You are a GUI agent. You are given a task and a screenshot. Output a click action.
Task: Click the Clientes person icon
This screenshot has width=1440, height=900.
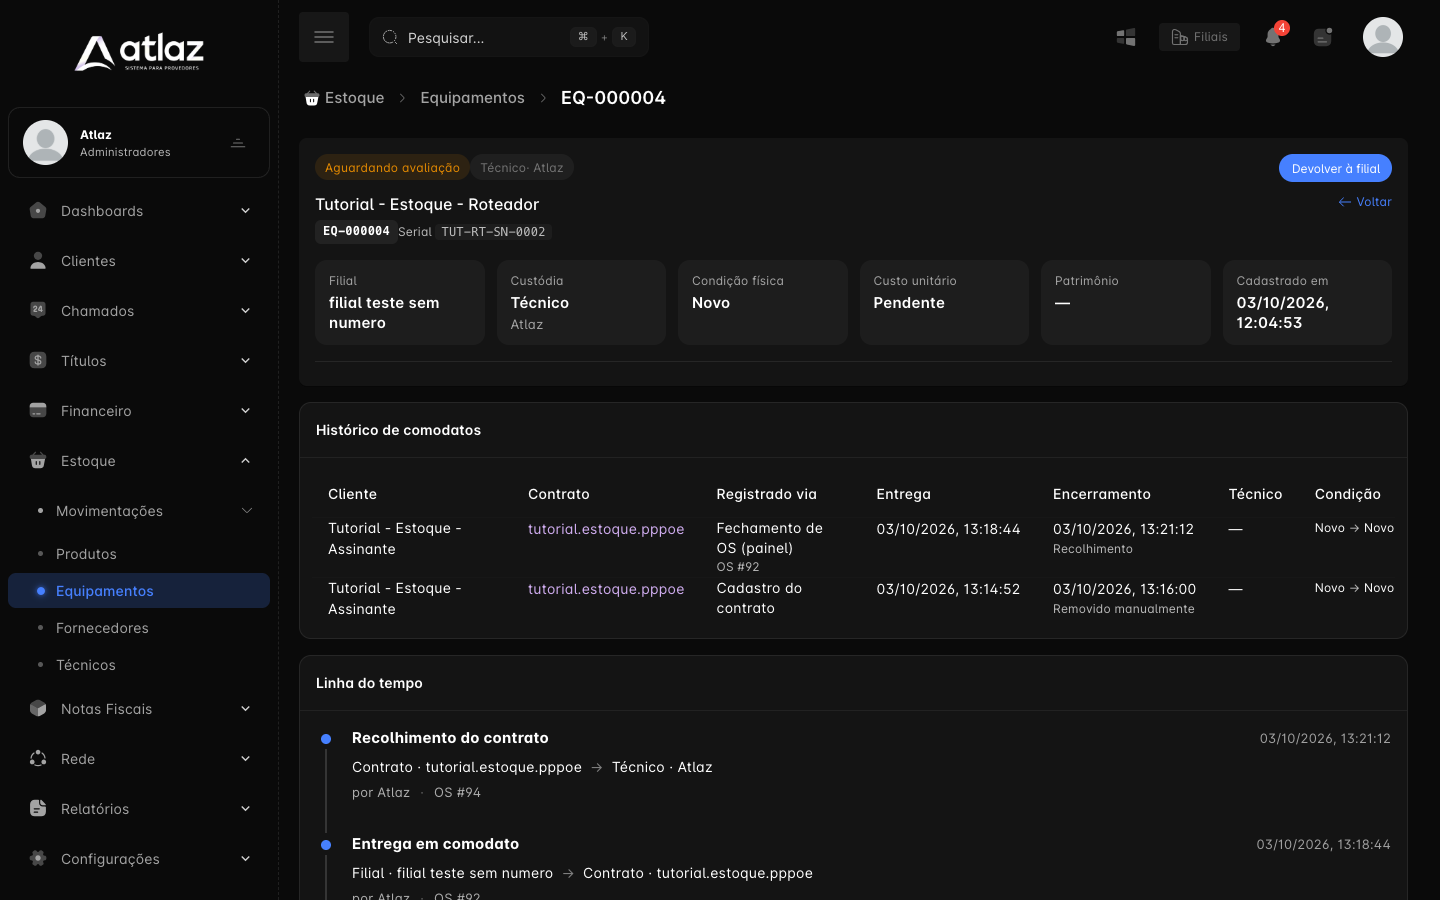click(x=38, y=261)
